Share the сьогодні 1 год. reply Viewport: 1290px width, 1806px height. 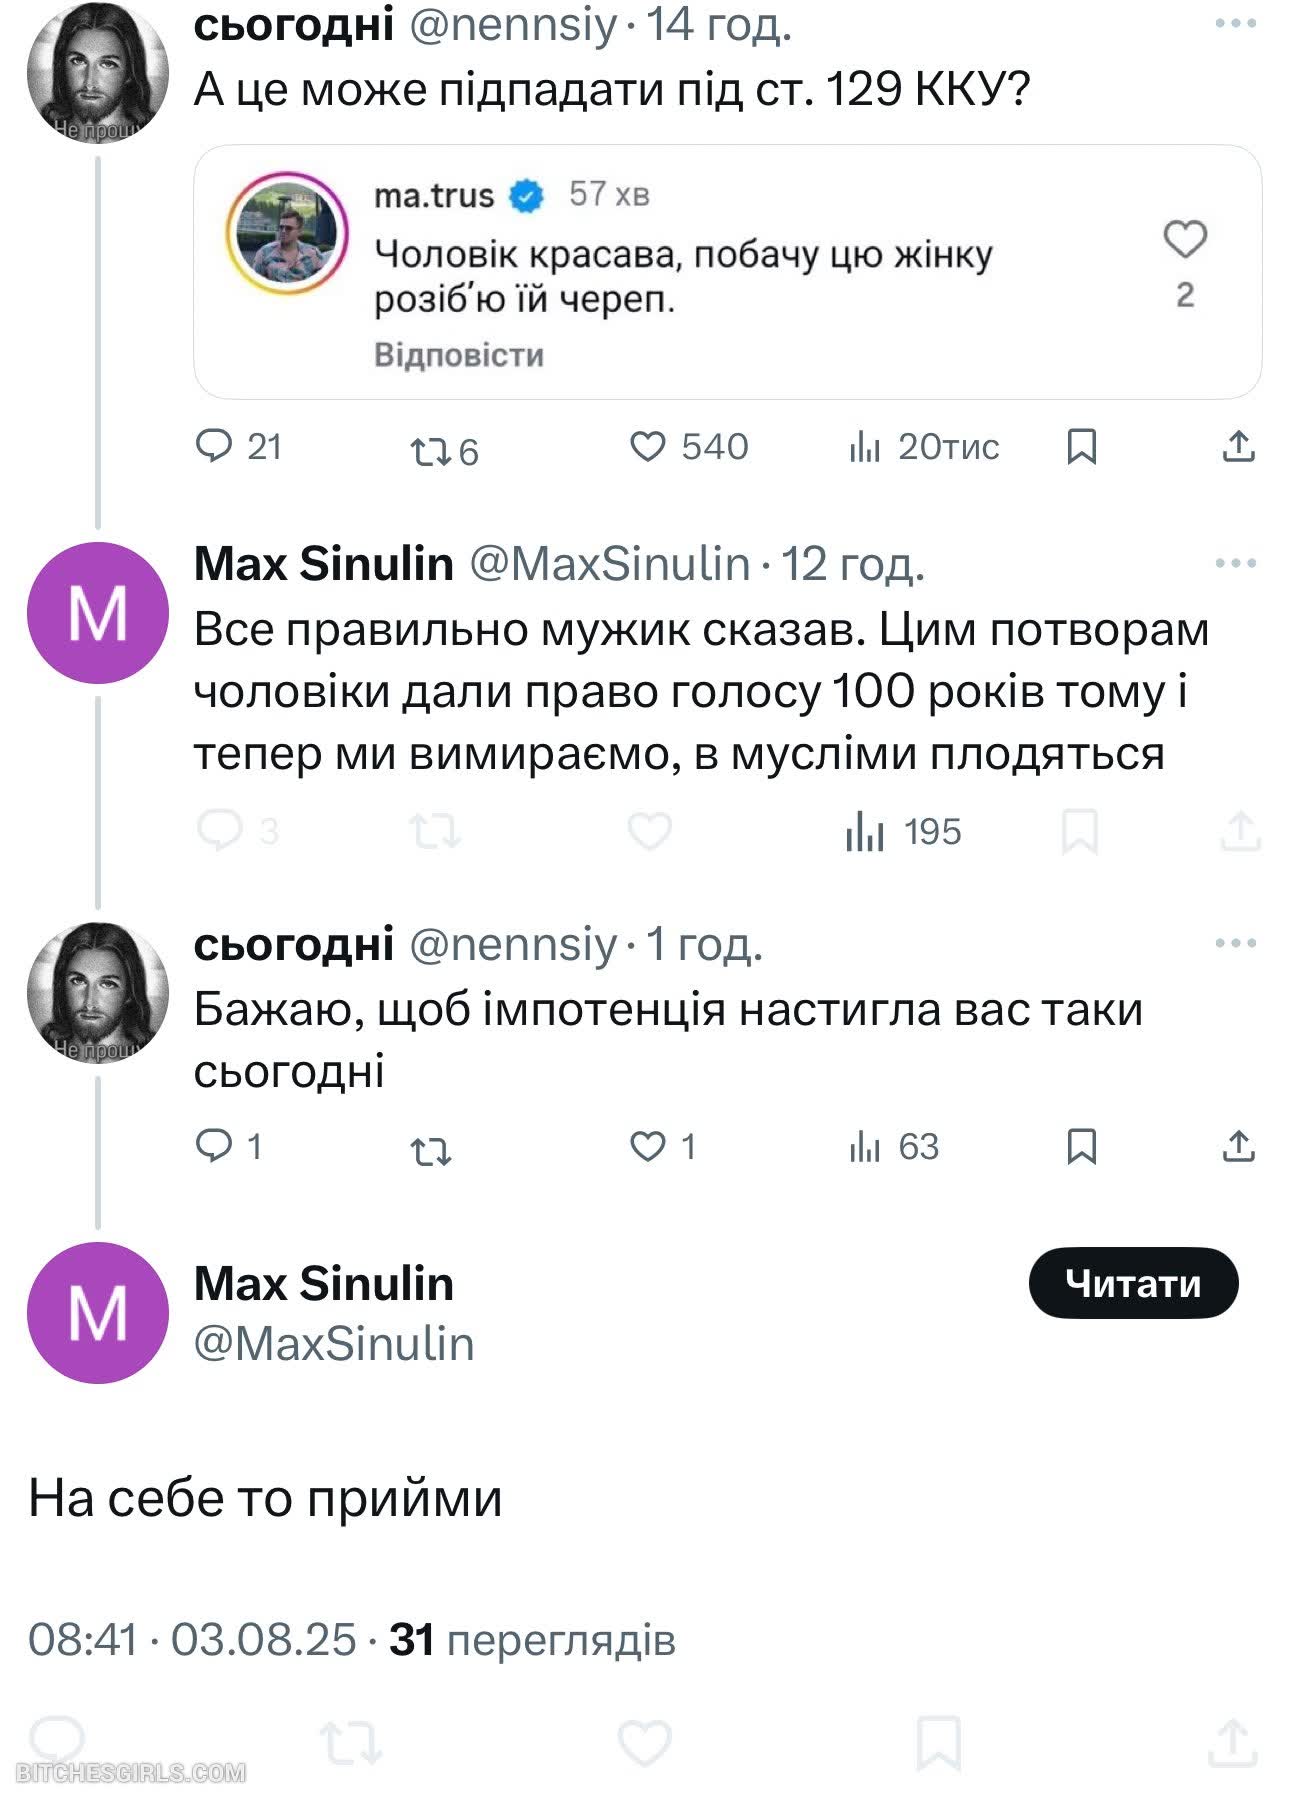click(1238, 1146)
